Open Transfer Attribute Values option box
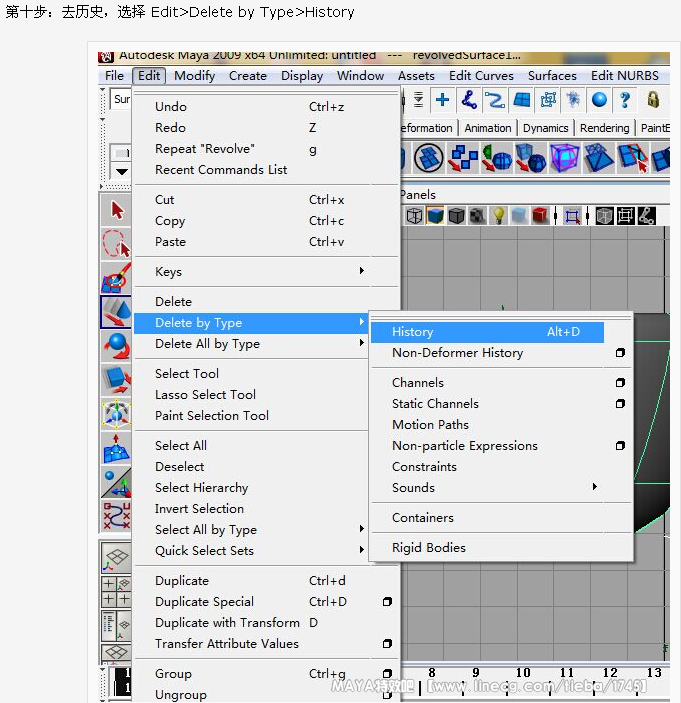681x703 pixels. click(387, 644)
